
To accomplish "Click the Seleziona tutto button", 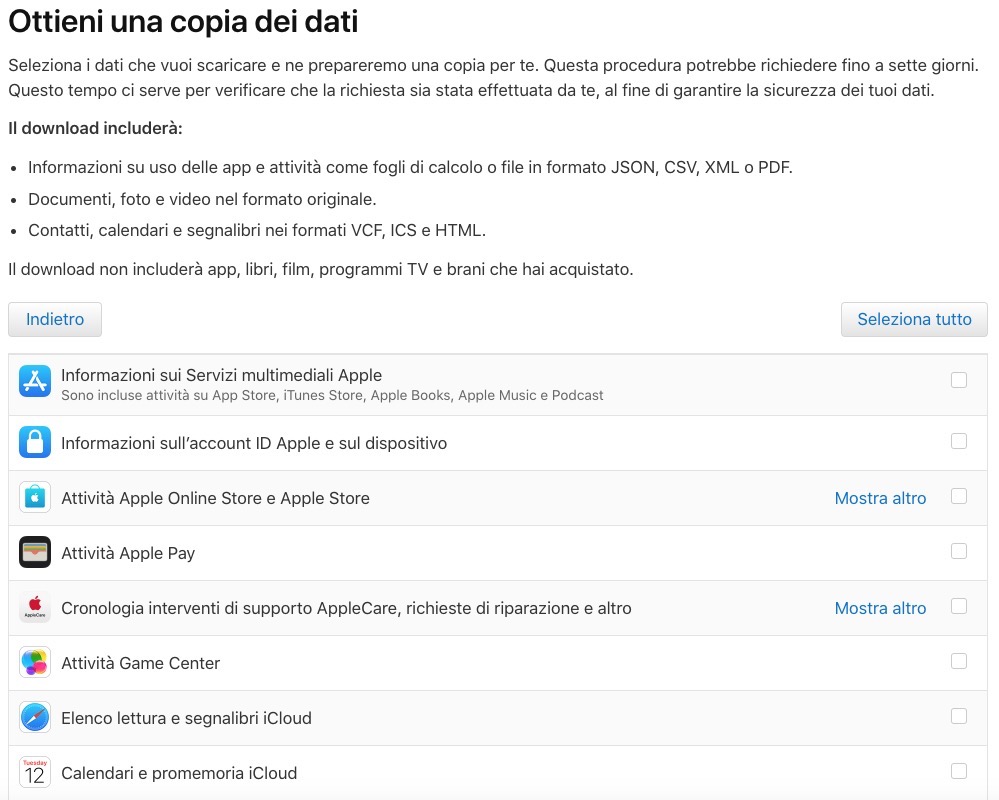I will [x=914, y=320].
